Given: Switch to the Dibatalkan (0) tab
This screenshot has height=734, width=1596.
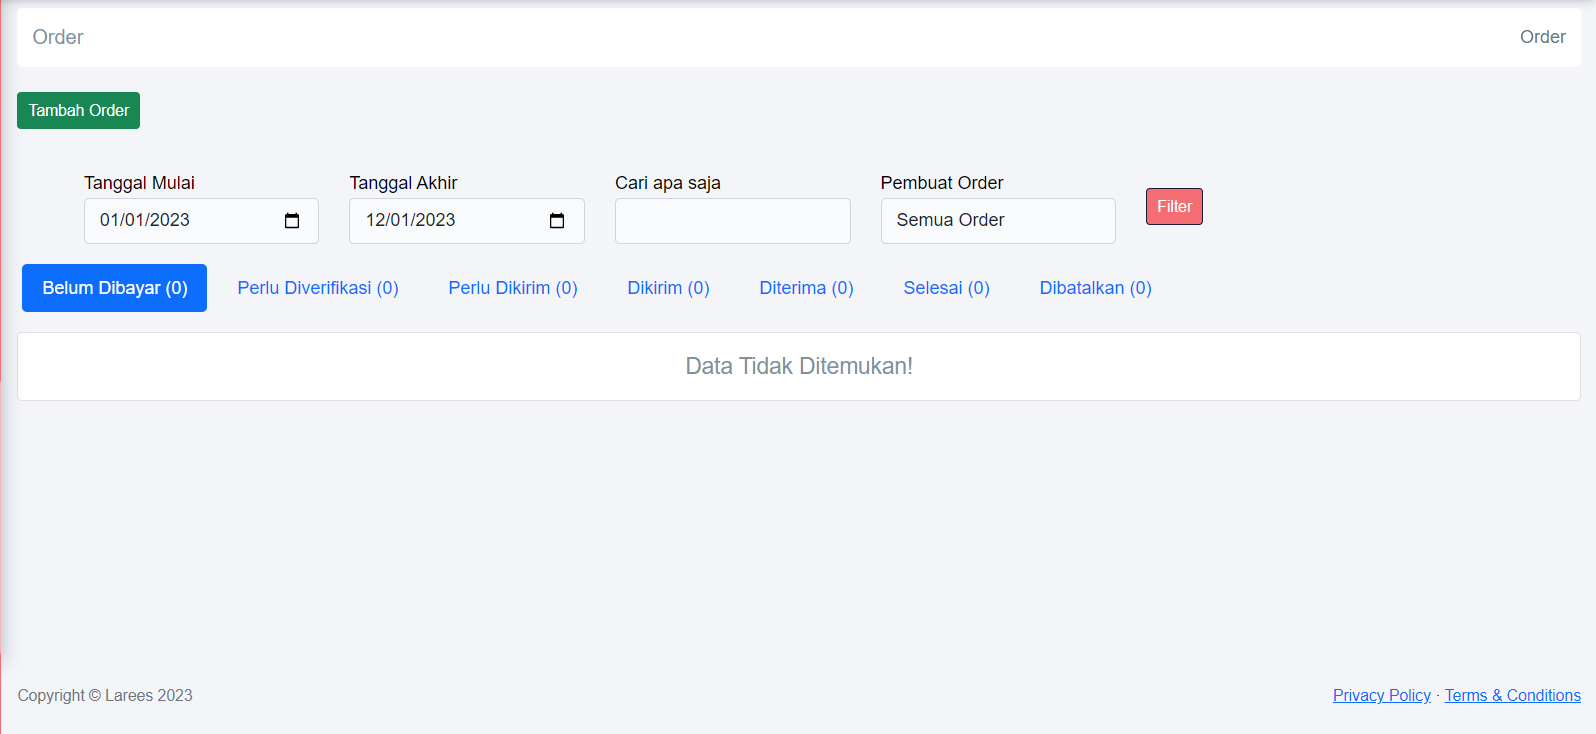Looking at the screenshot, I should coord(1095,288).
